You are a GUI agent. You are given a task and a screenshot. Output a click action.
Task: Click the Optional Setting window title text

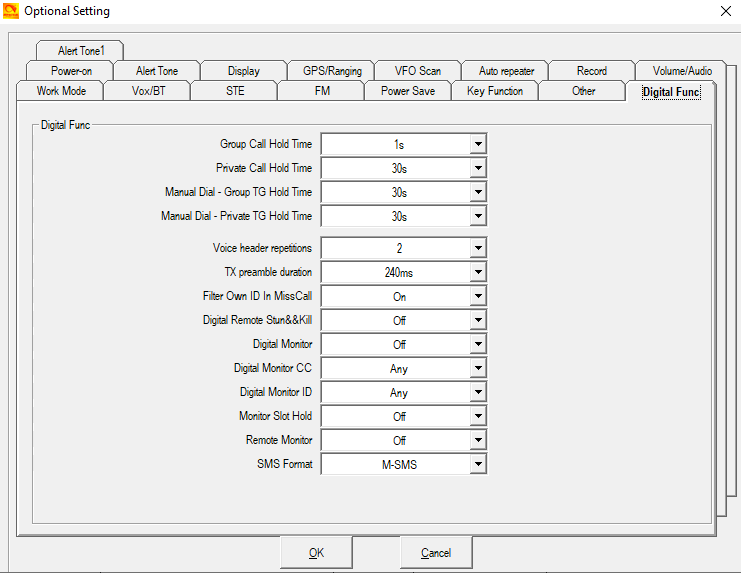click(x=67, y=11)
